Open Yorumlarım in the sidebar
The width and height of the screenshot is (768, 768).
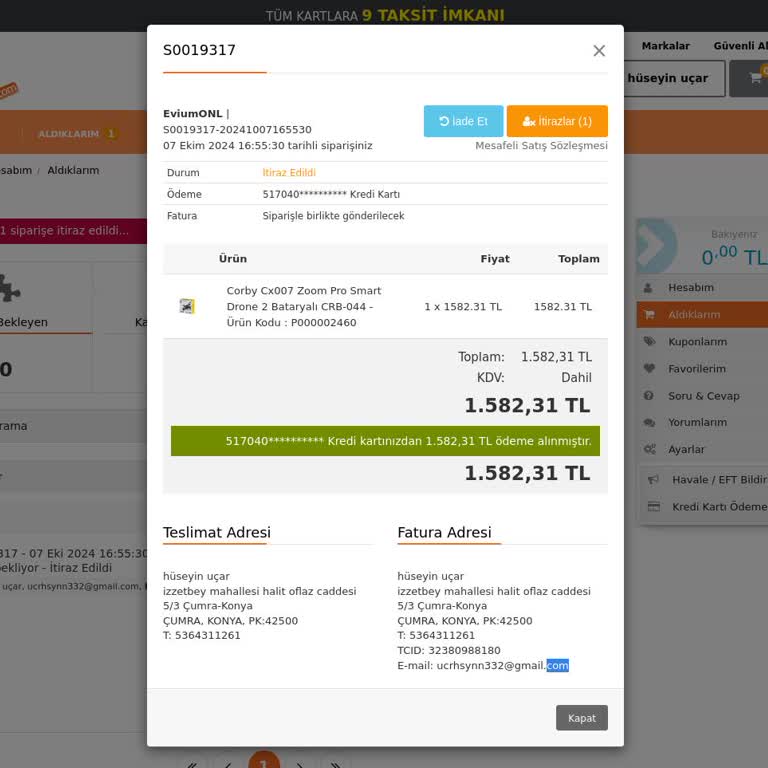697,422
